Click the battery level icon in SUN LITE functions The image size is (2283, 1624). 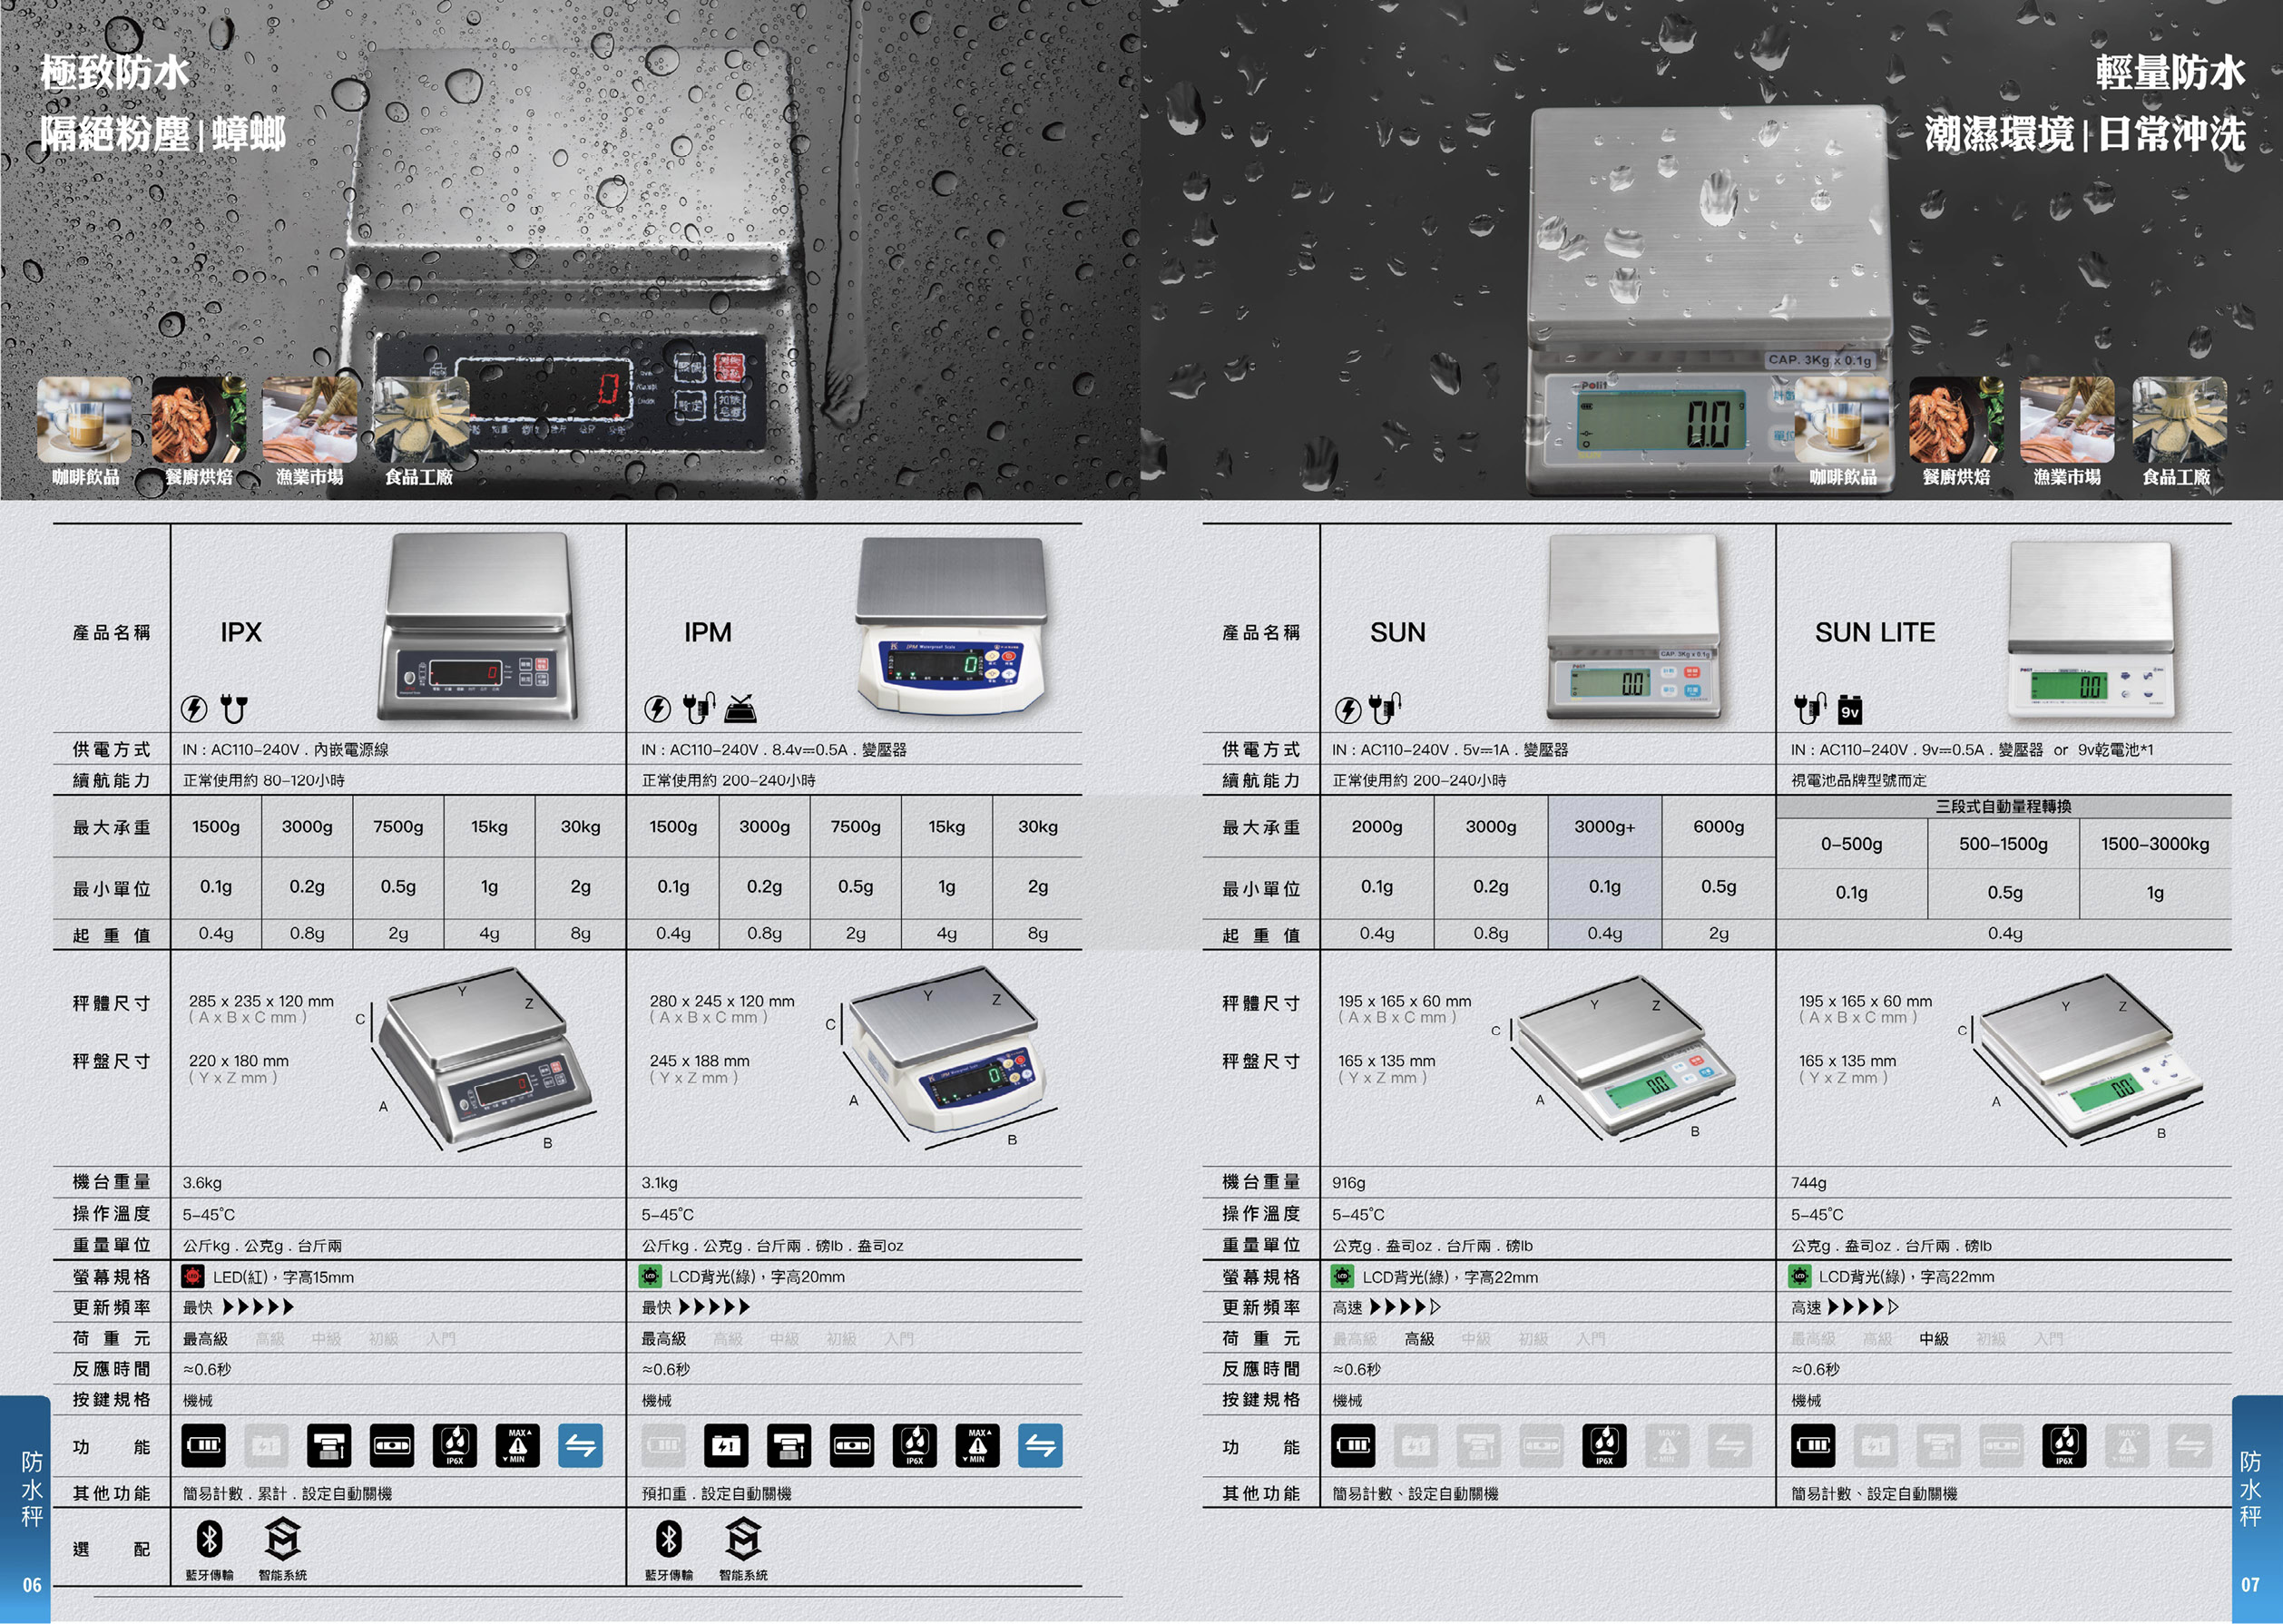point(1813,1446)
